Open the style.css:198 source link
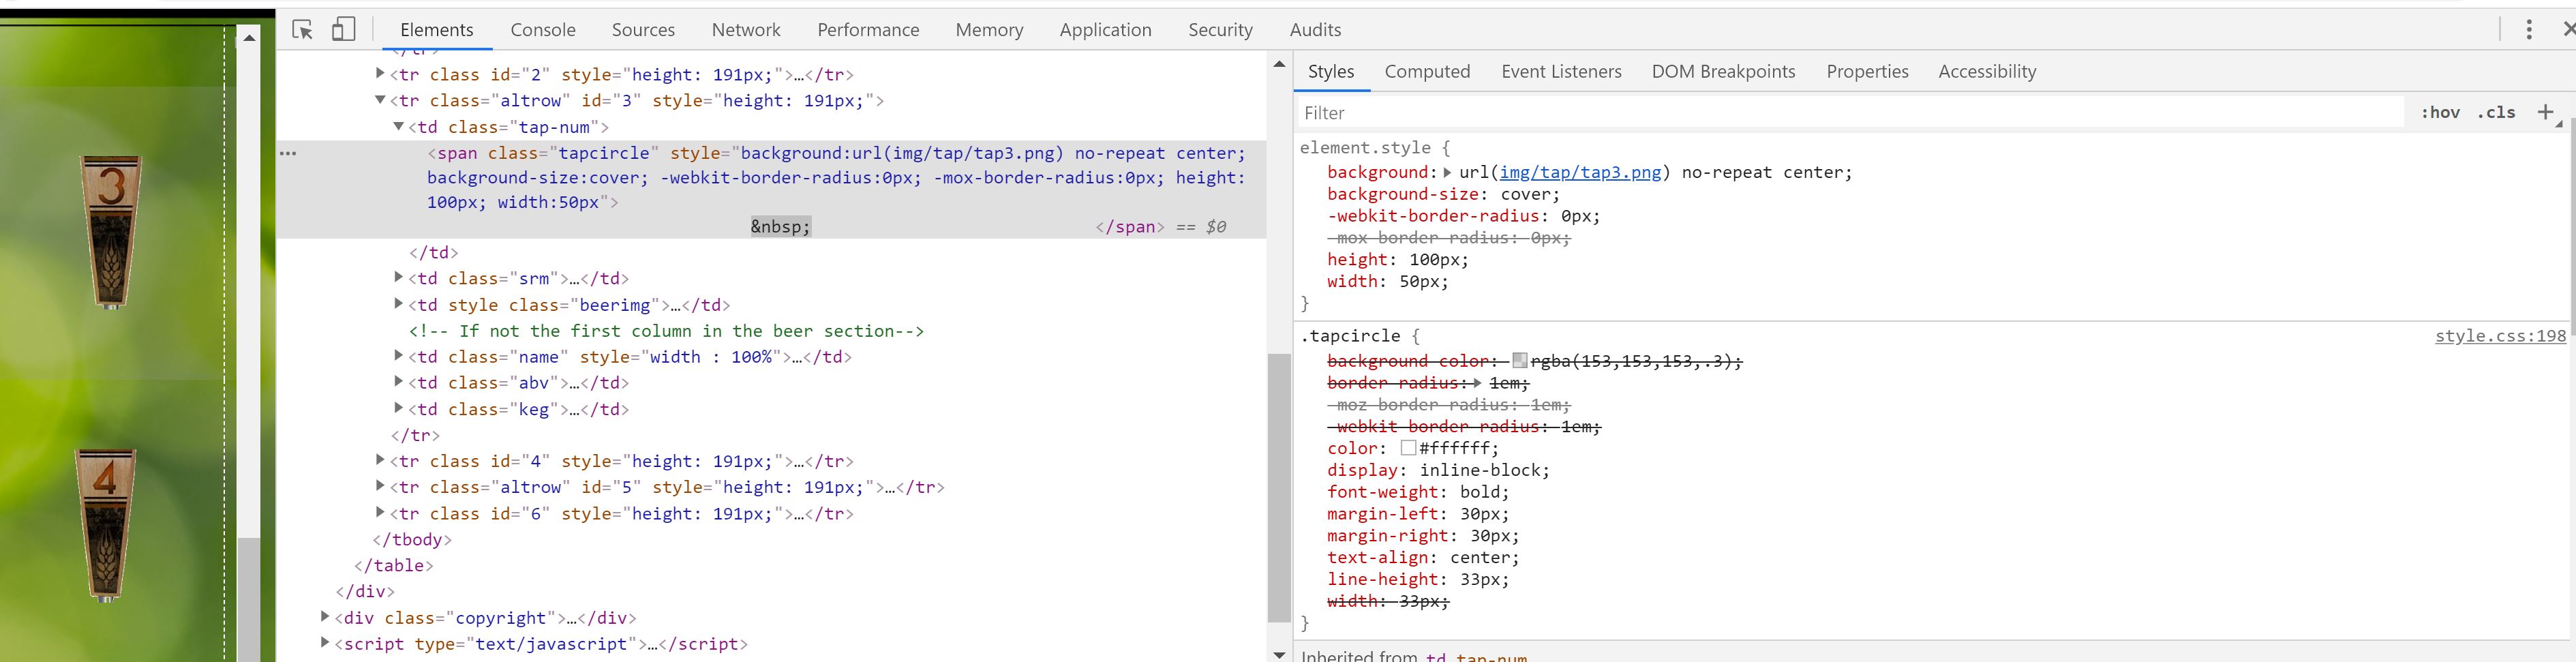This screenshot has width=2576, height=662. click(x=2500, y=336)
